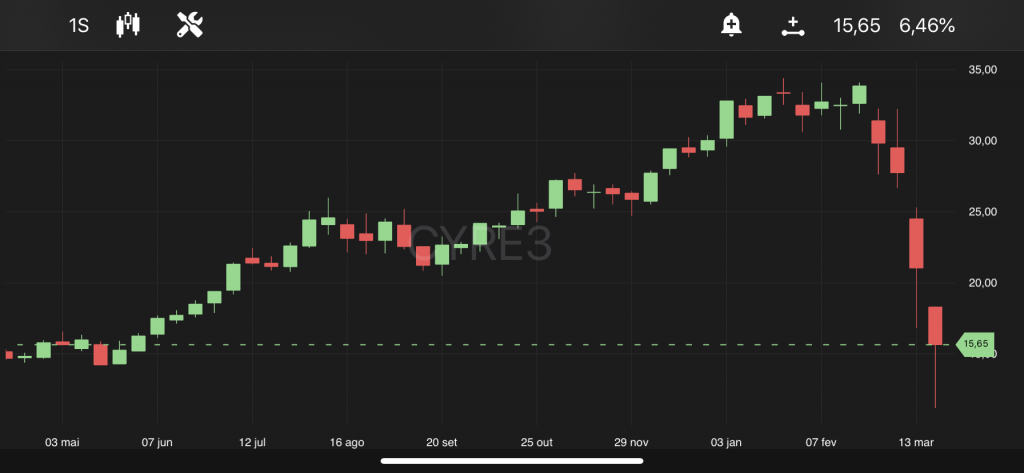
Task: Tap the 25,00 price axis label
Action: coord(984,212)
